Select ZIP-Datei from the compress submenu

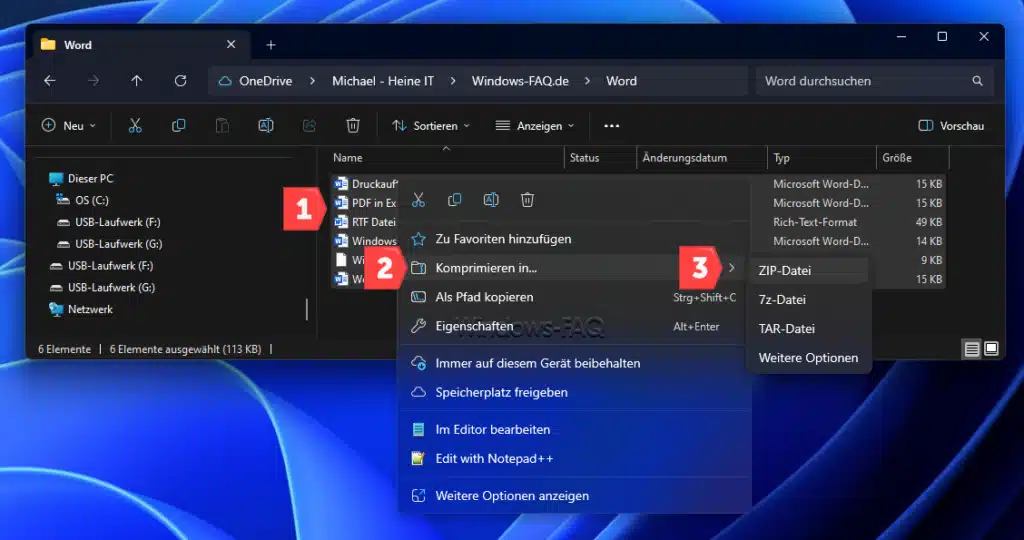[785, 270]
